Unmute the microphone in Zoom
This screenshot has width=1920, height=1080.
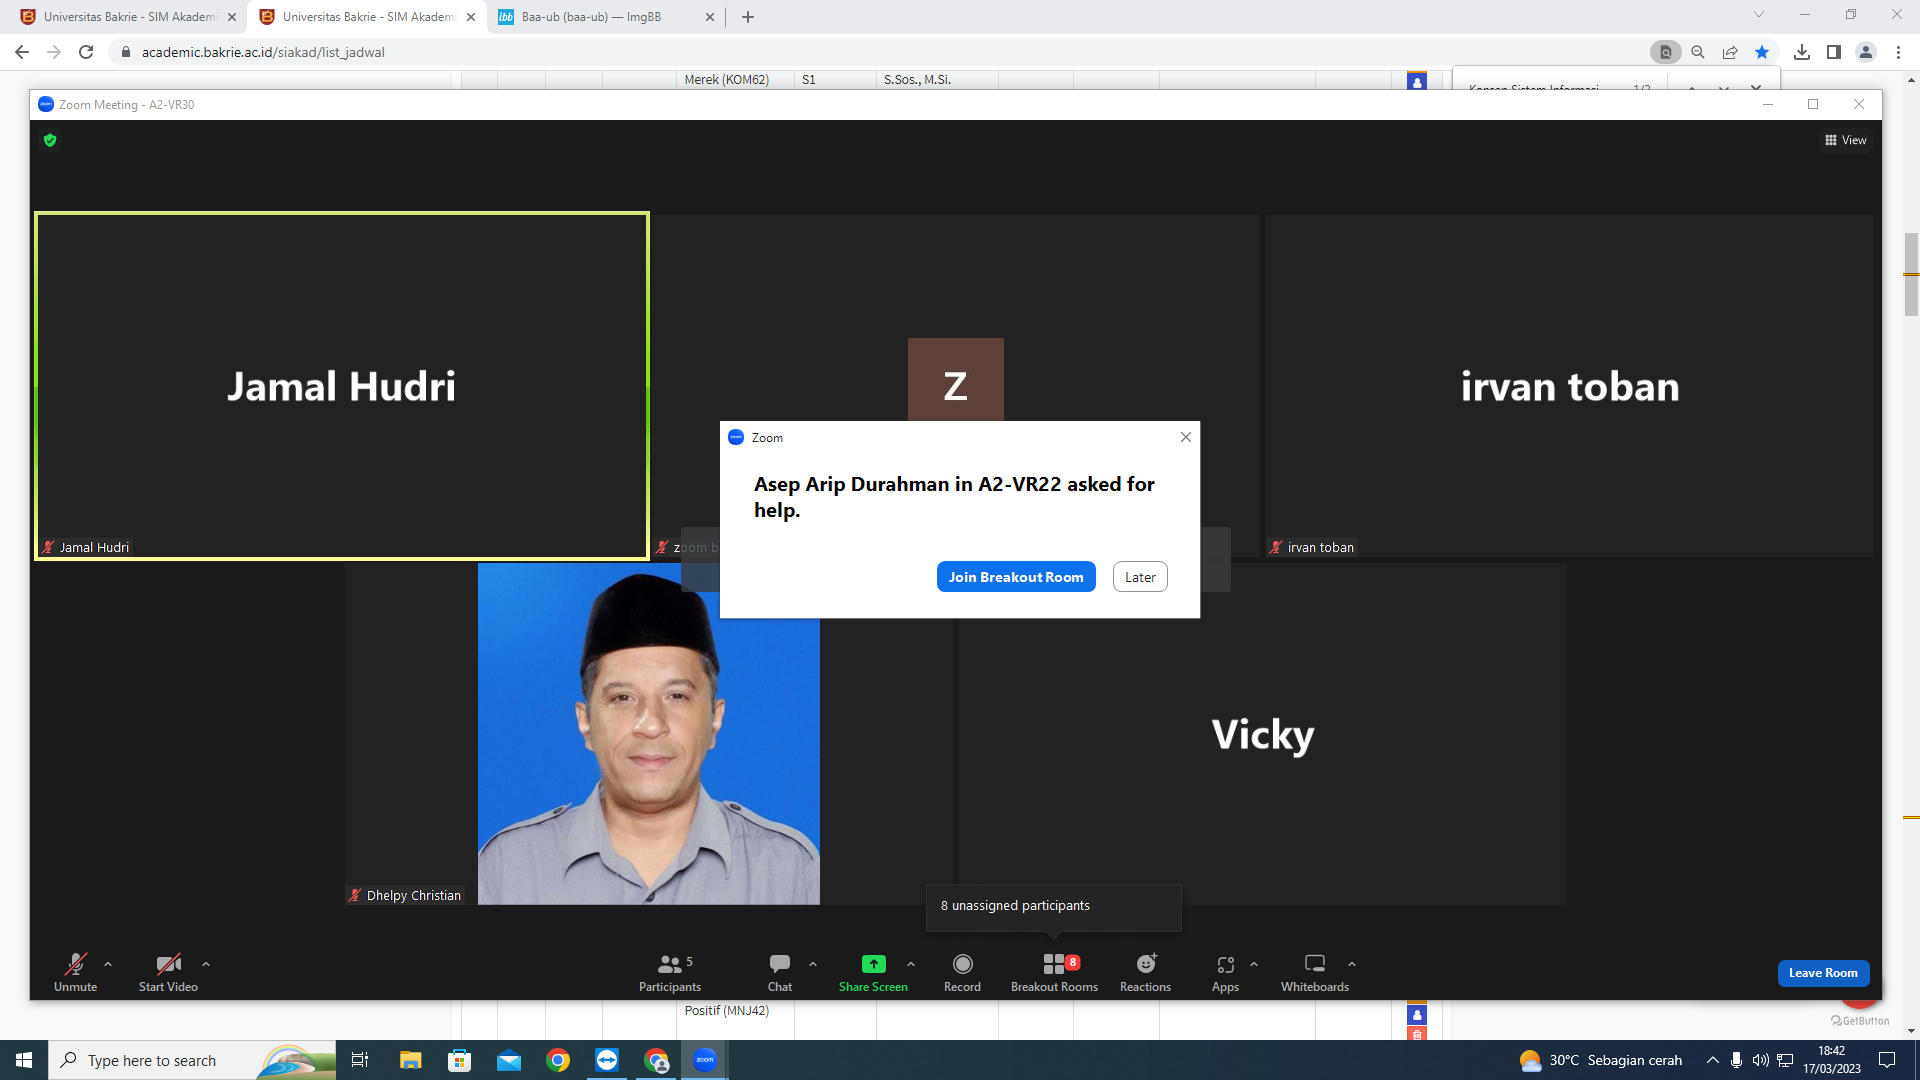click(75, 972)
